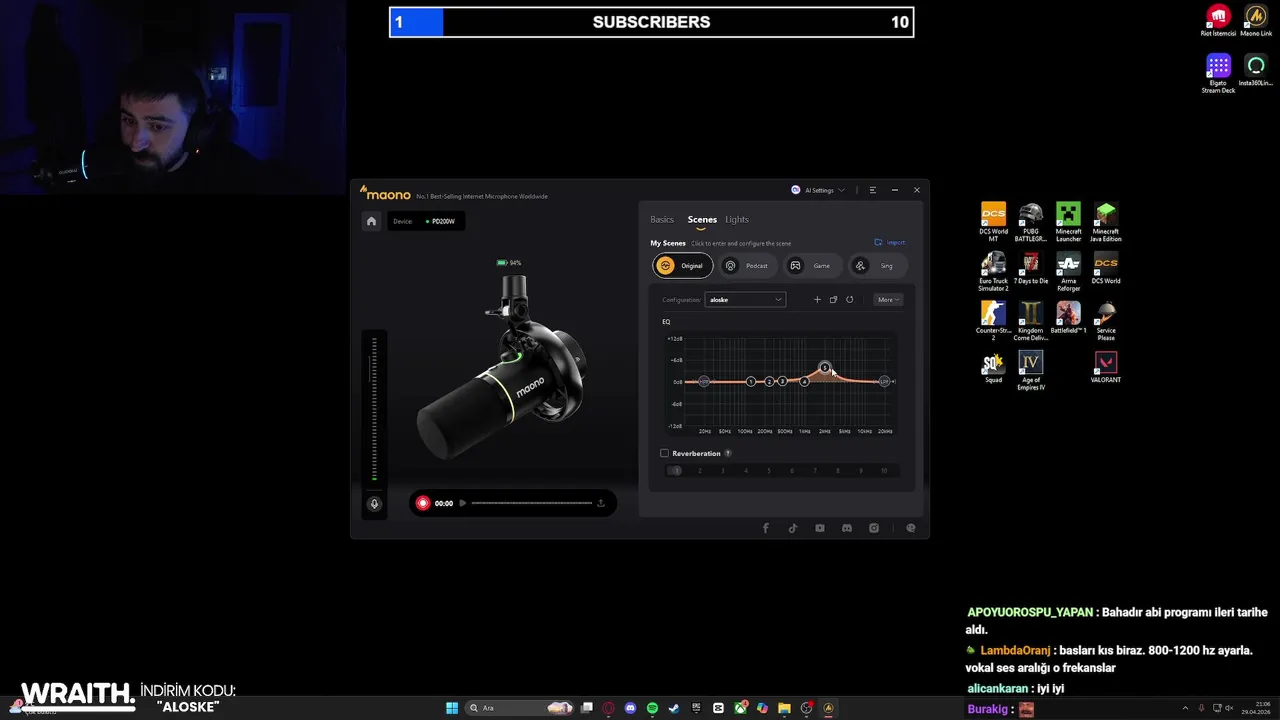Image resolution: width=1280 pixels, height=720 pixels.
Task: Select the Elgato Stream Deck desktop icon
Action: (x=1218, y=74)
